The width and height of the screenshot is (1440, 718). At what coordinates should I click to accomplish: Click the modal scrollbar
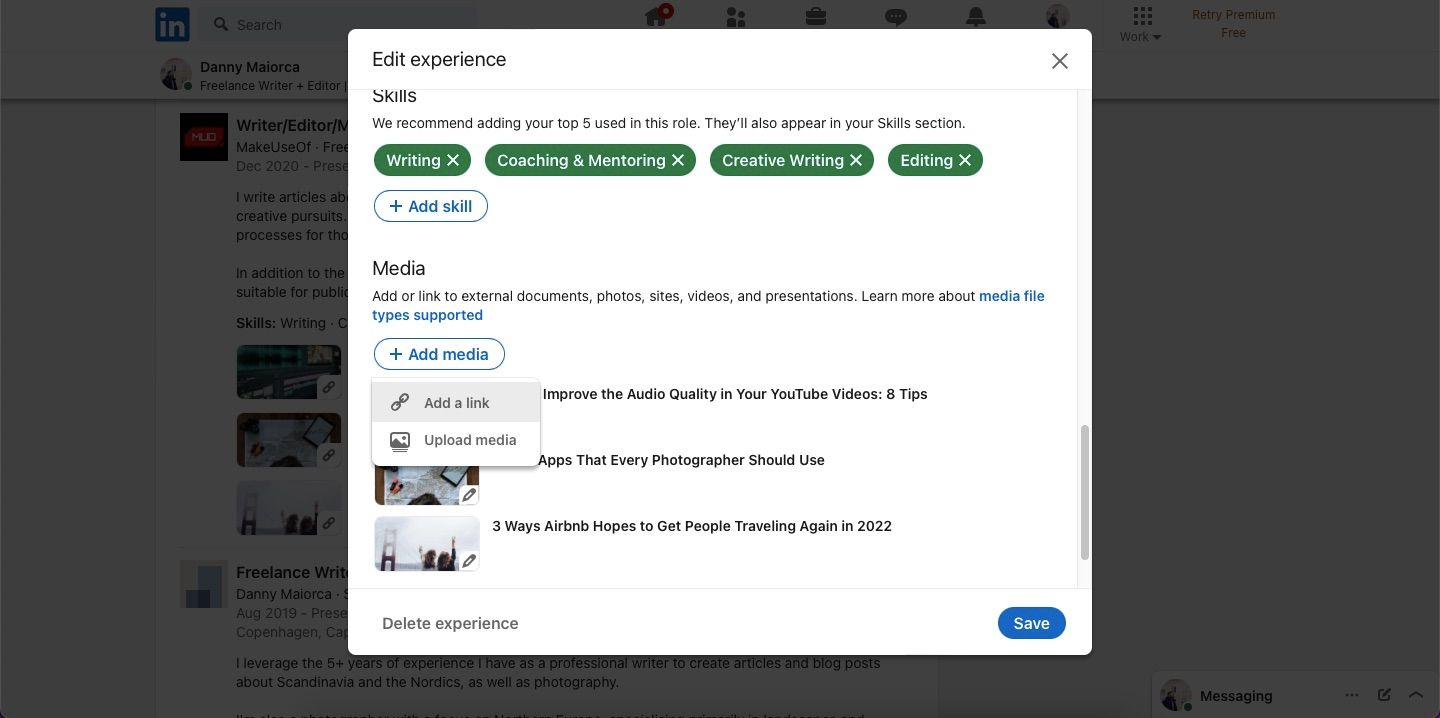click(x=1086, y=490)
